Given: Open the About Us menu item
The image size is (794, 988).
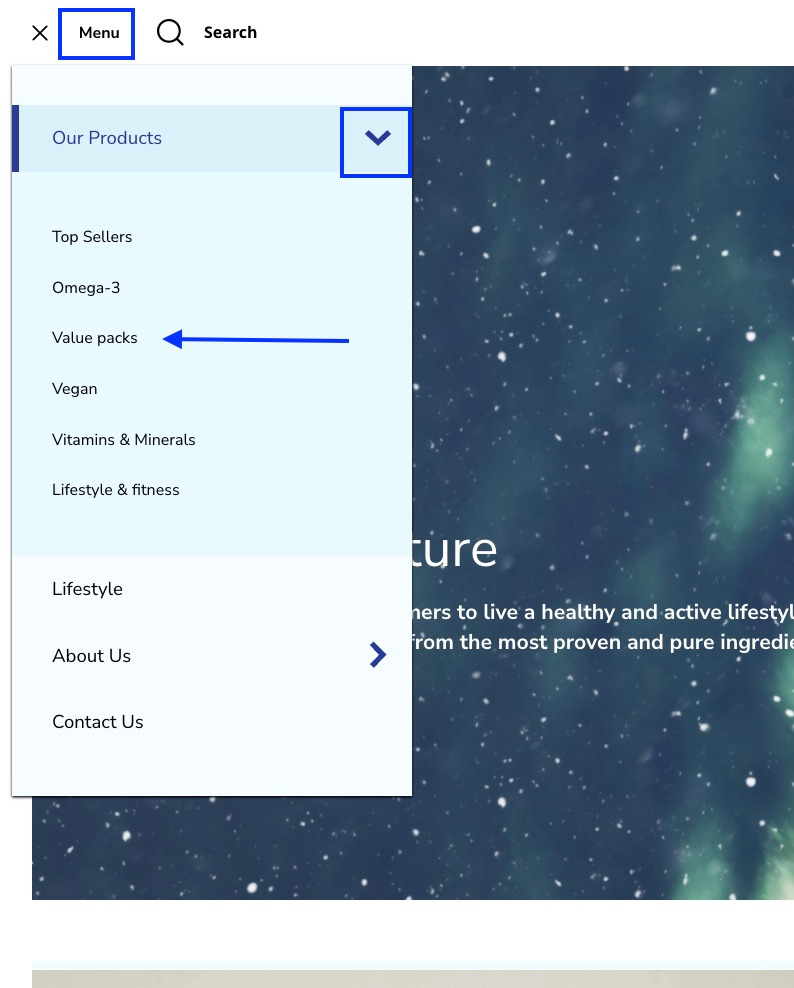Looking at the screenshot, I should (x=91, y=656).
